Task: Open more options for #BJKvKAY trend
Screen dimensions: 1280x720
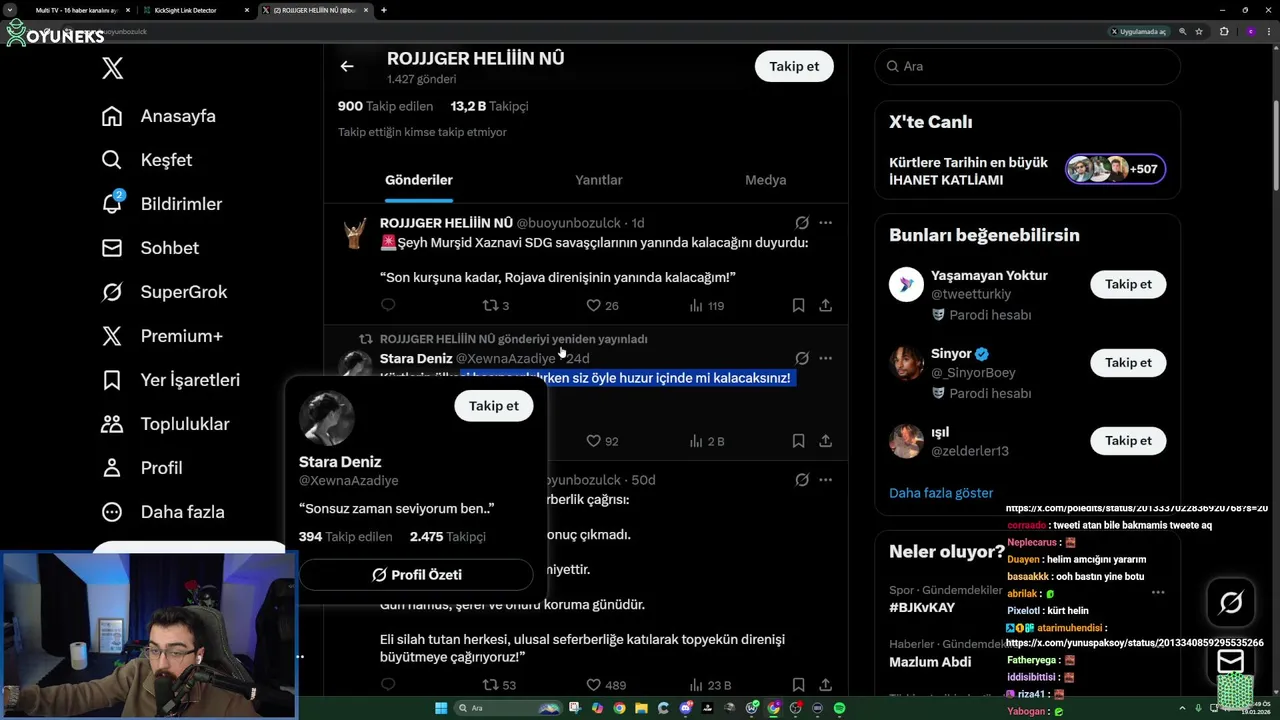Action: coord(1157,592)
